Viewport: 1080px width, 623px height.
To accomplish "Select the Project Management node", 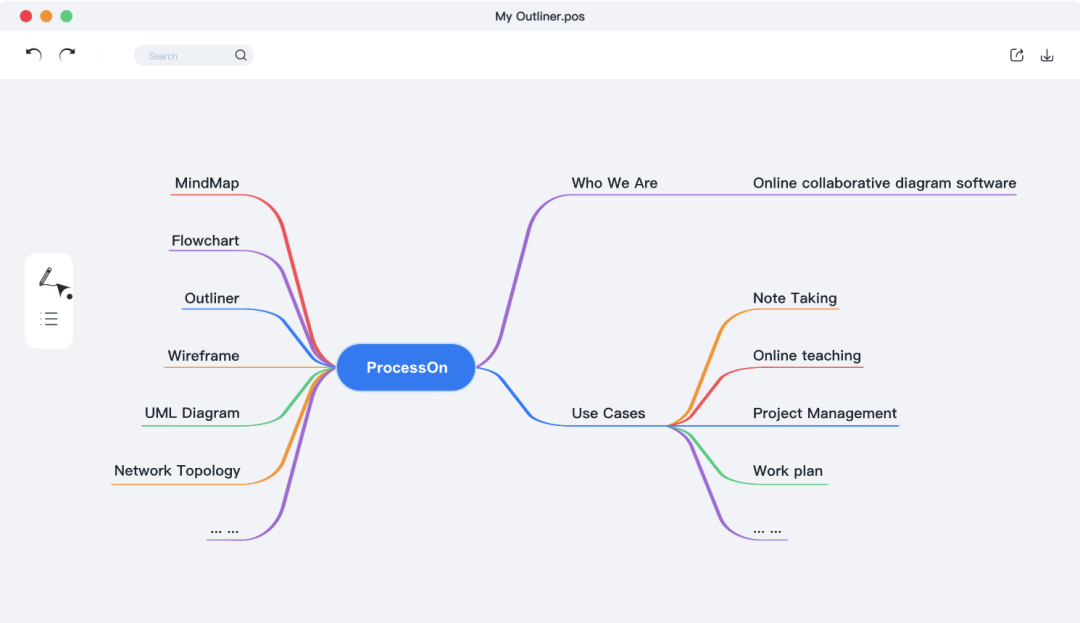I will point(824,413).
